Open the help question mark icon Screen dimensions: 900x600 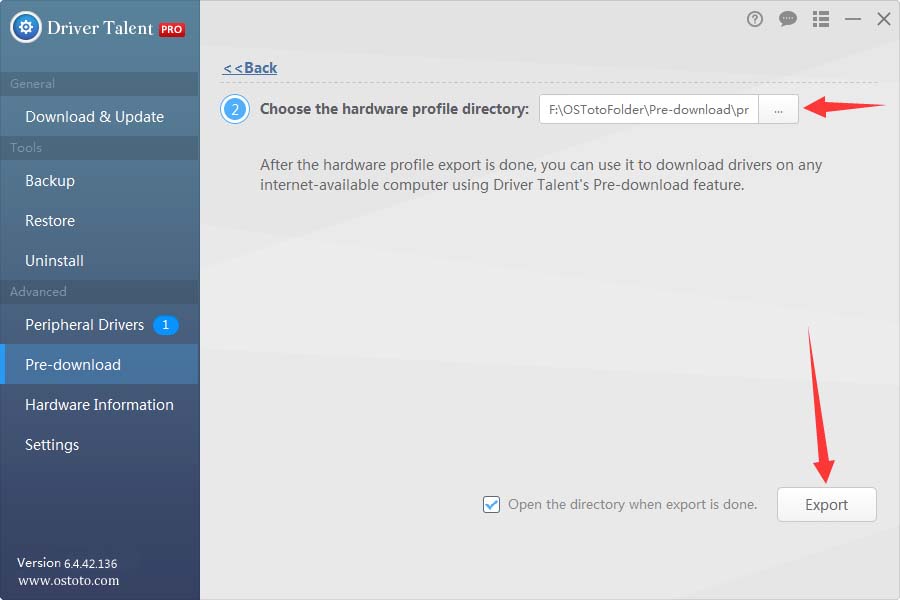[x=755, y=20]
